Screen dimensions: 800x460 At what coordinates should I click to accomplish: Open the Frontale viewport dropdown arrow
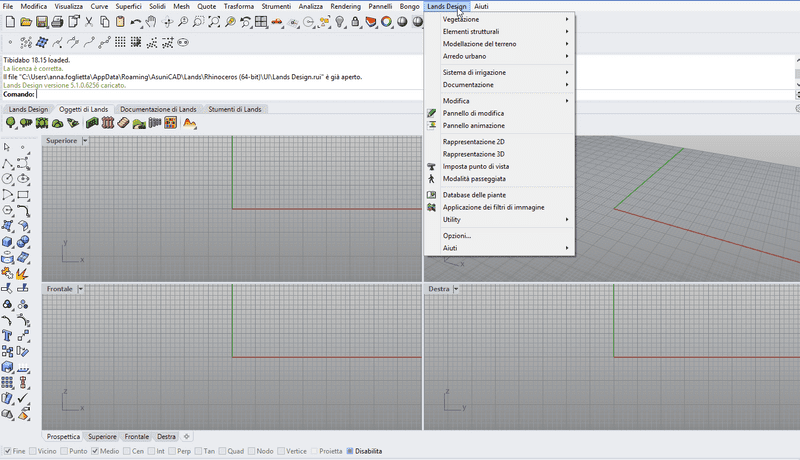pos(81,289)
